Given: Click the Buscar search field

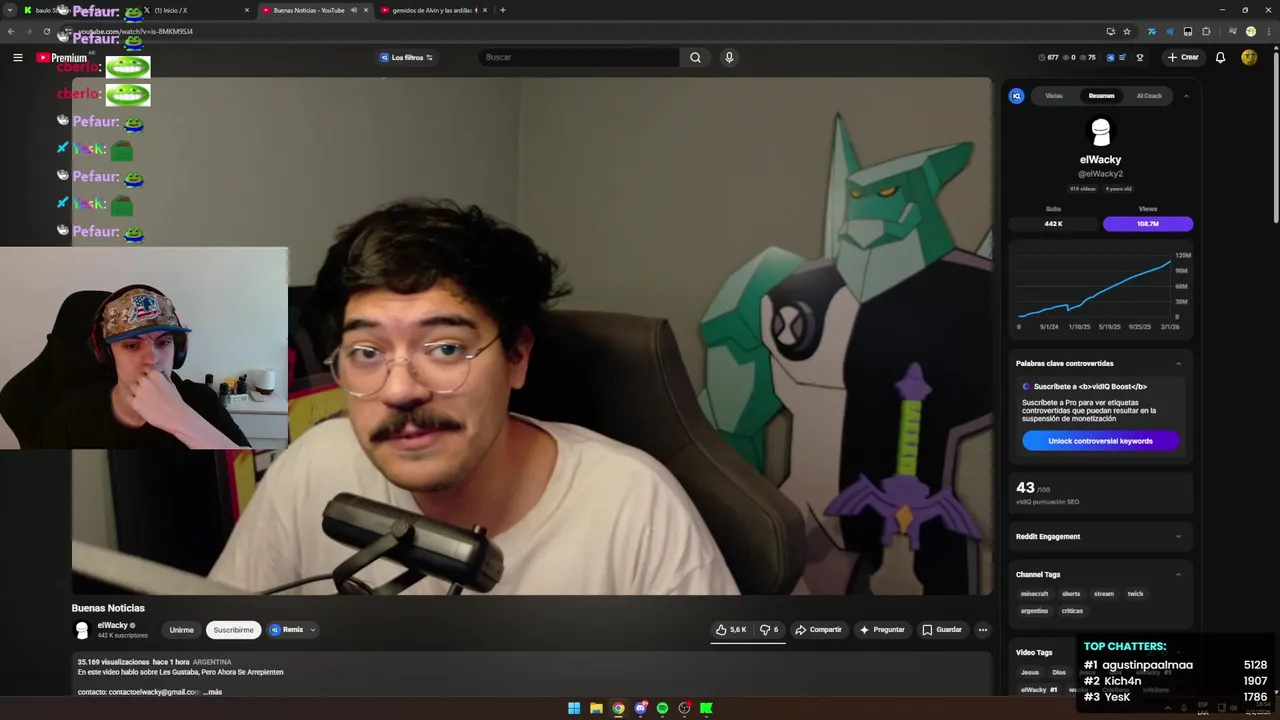Looking at the screenshot, I should click(x=580, y=57).
